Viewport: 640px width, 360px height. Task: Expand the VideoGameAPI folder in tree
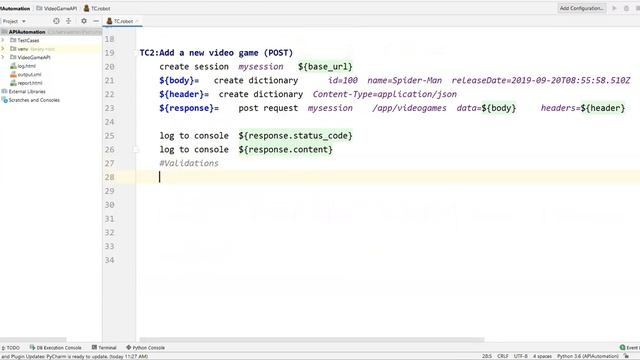click(3, 57)
